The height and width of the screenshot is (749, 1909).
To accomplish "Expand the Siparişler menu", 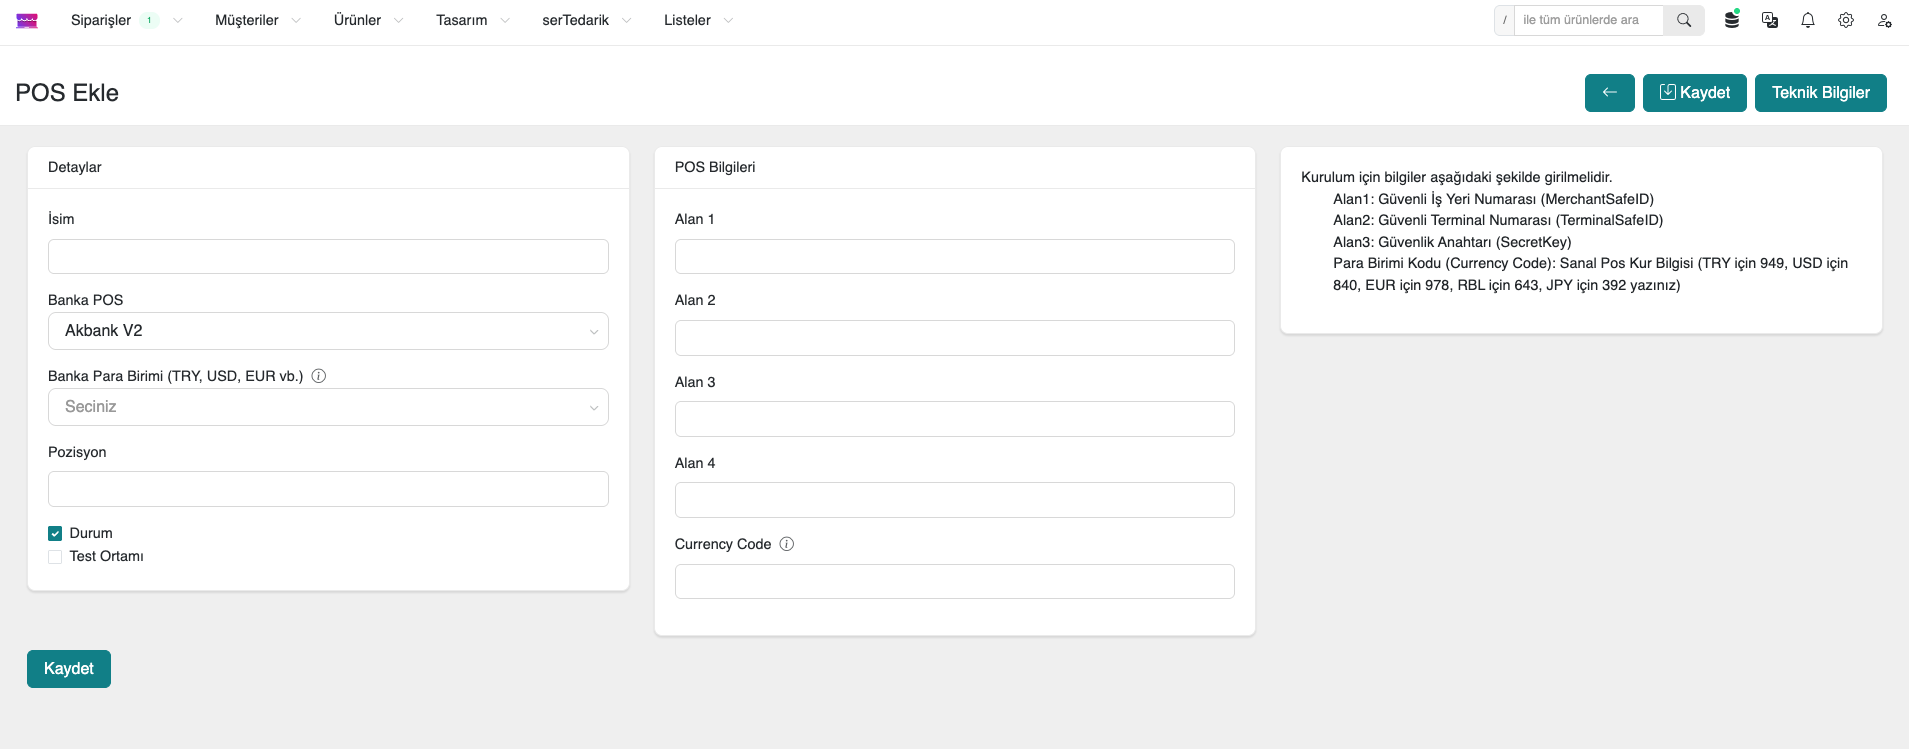I will (101, 20).
